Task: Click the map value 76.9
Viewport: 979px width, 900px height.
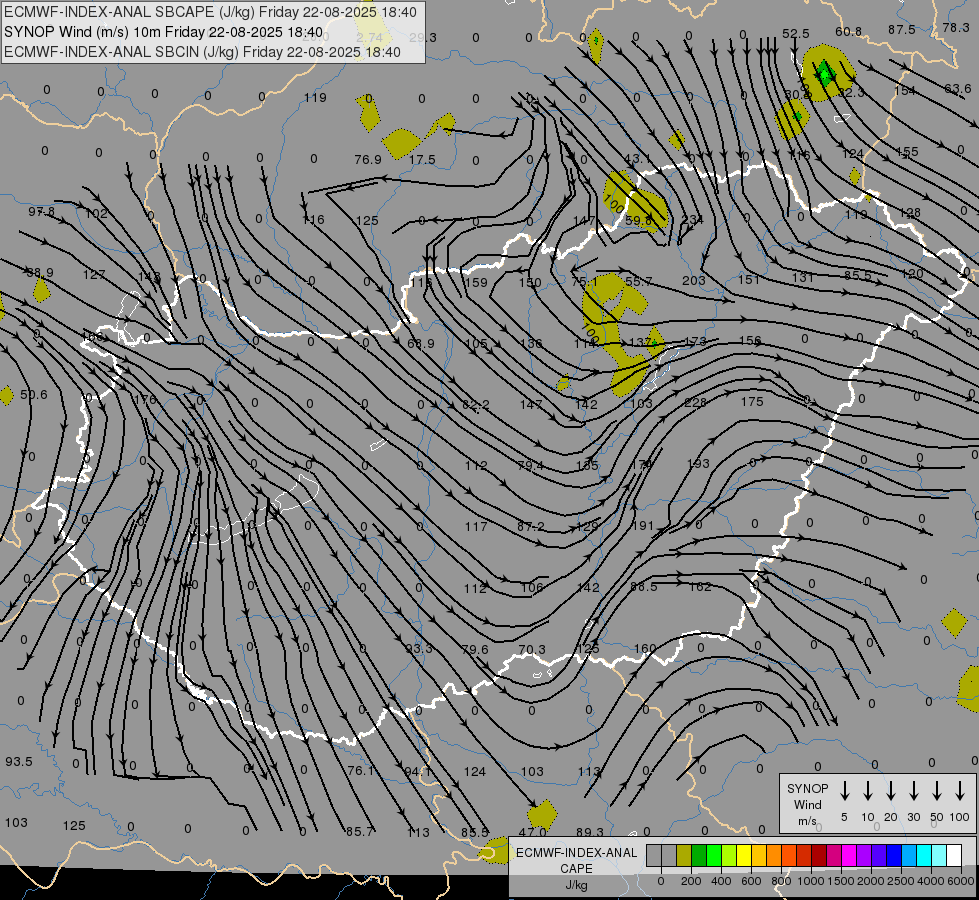Action: pyautogui.click(x=368, y=160)
